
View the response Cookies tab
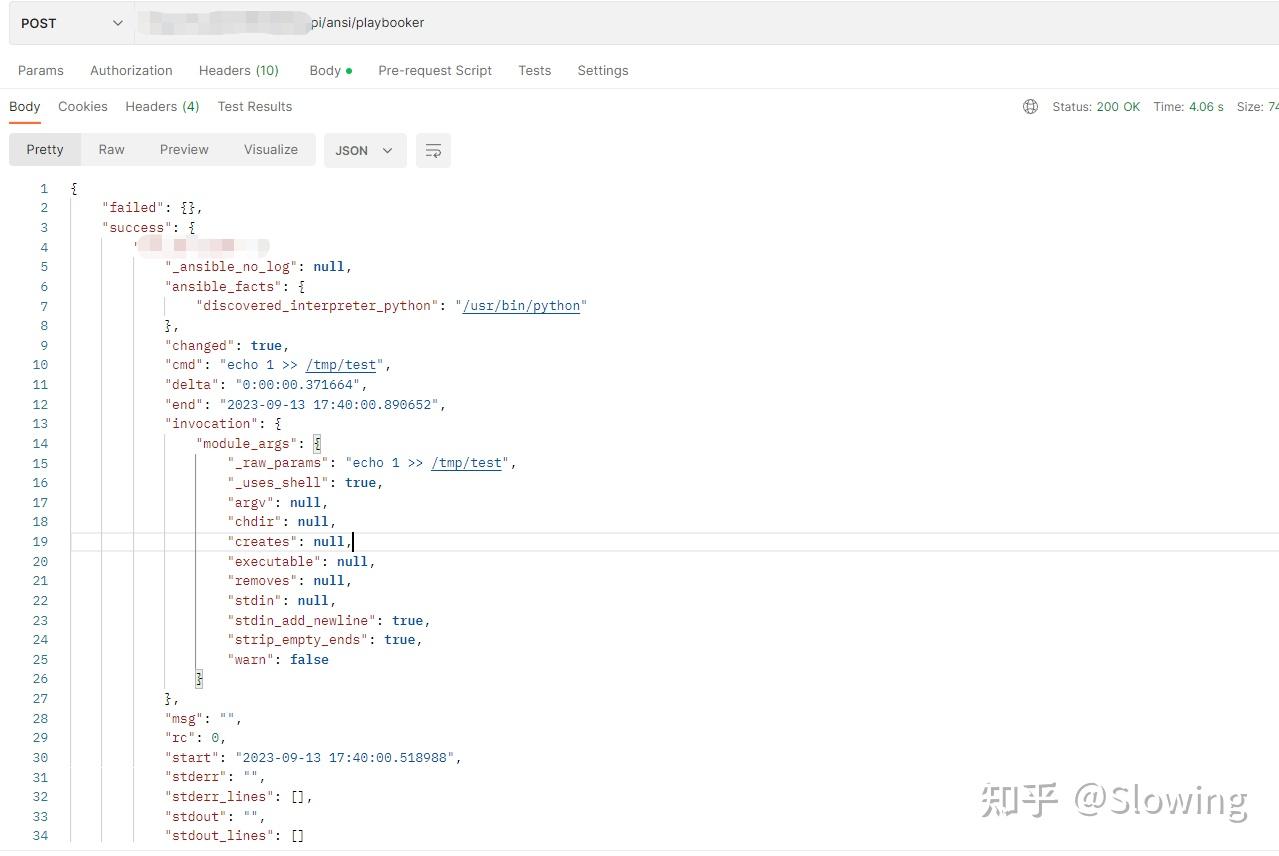[x=82, y=106]
